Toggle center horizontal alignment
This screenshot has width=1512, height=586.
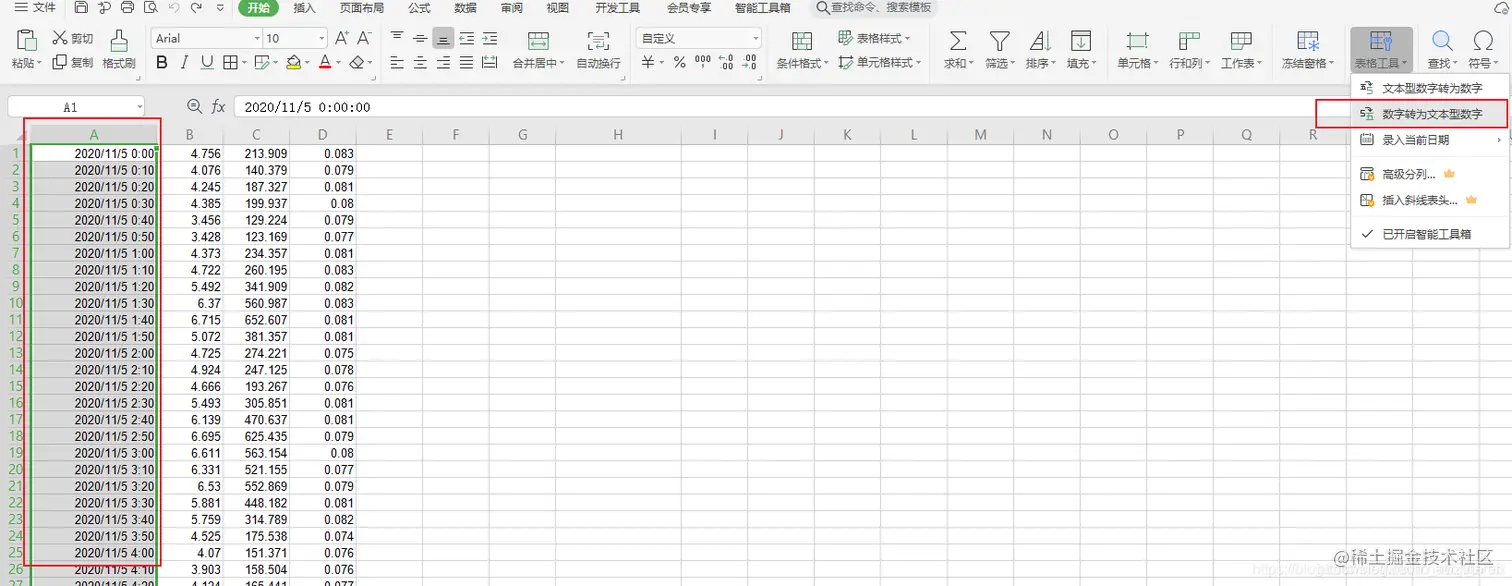420,62
